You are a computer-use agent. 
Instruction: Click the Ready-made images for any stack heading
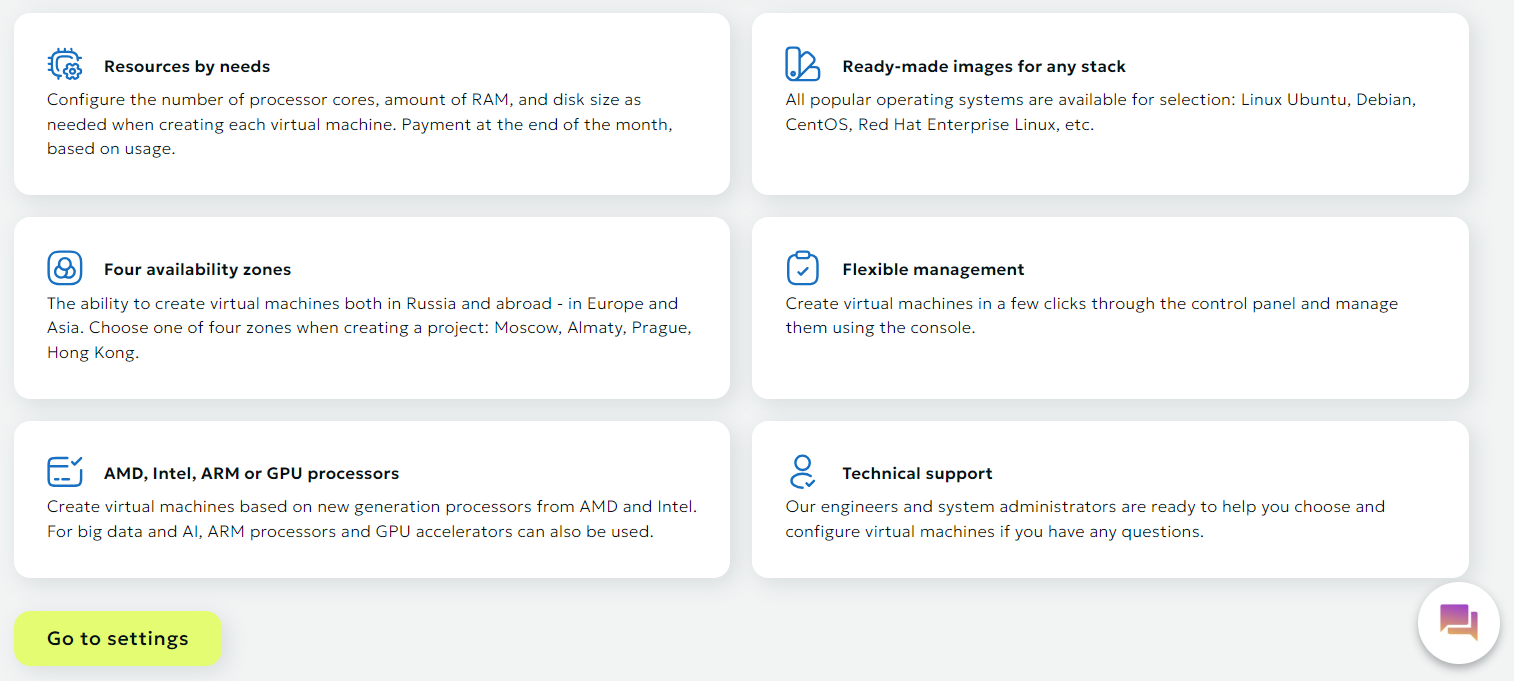984,67
